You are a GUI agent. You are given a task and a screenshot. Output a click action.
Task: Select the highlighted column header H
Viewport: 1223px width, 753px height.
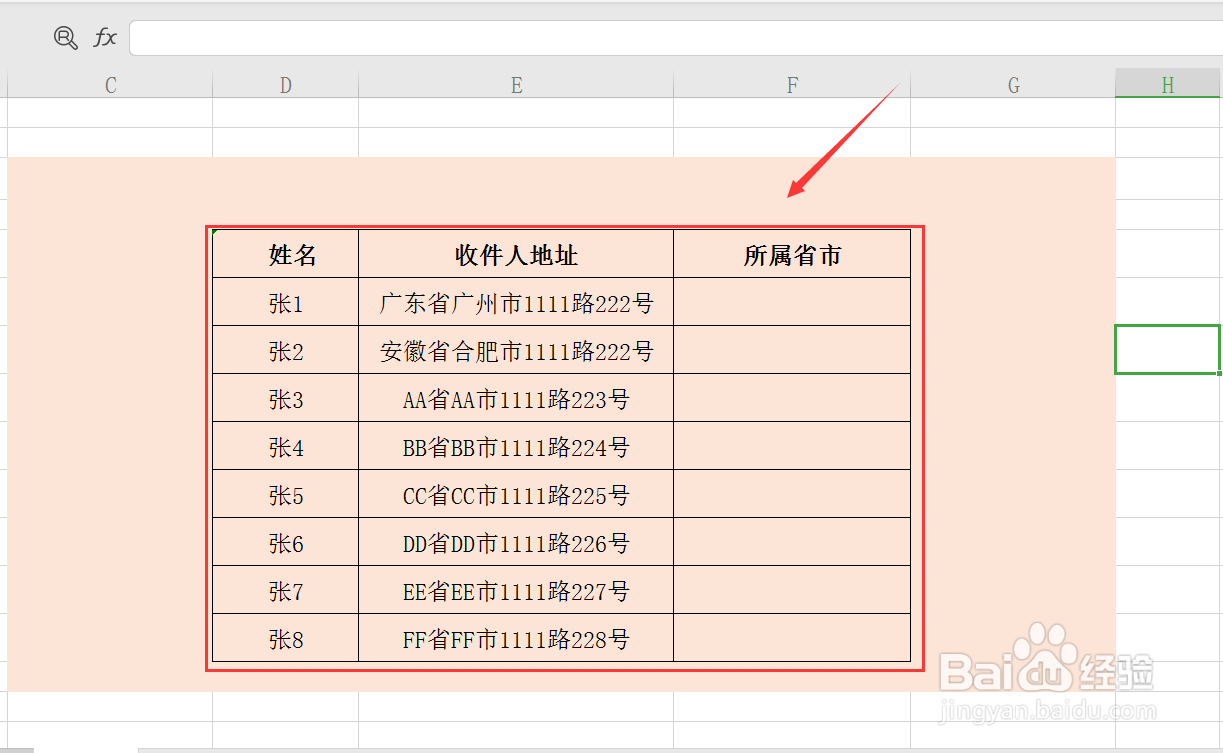point(1167,85)
